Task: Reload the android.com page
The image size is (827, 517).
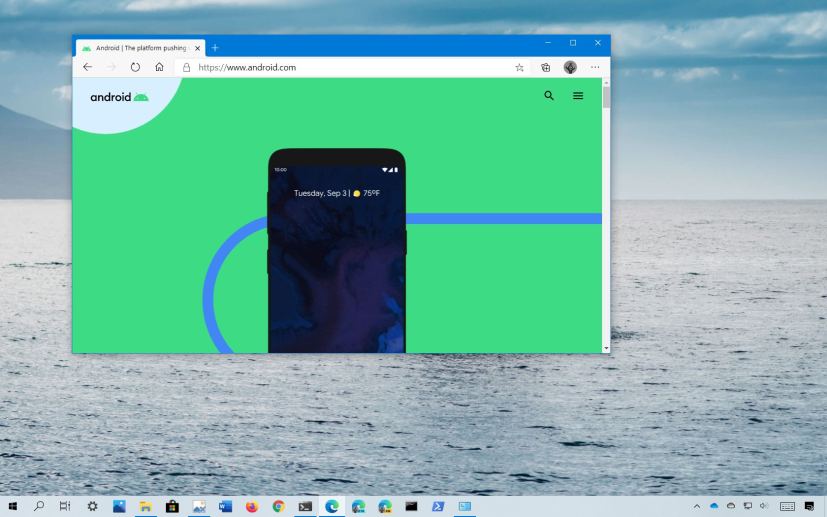Action: 136,67
